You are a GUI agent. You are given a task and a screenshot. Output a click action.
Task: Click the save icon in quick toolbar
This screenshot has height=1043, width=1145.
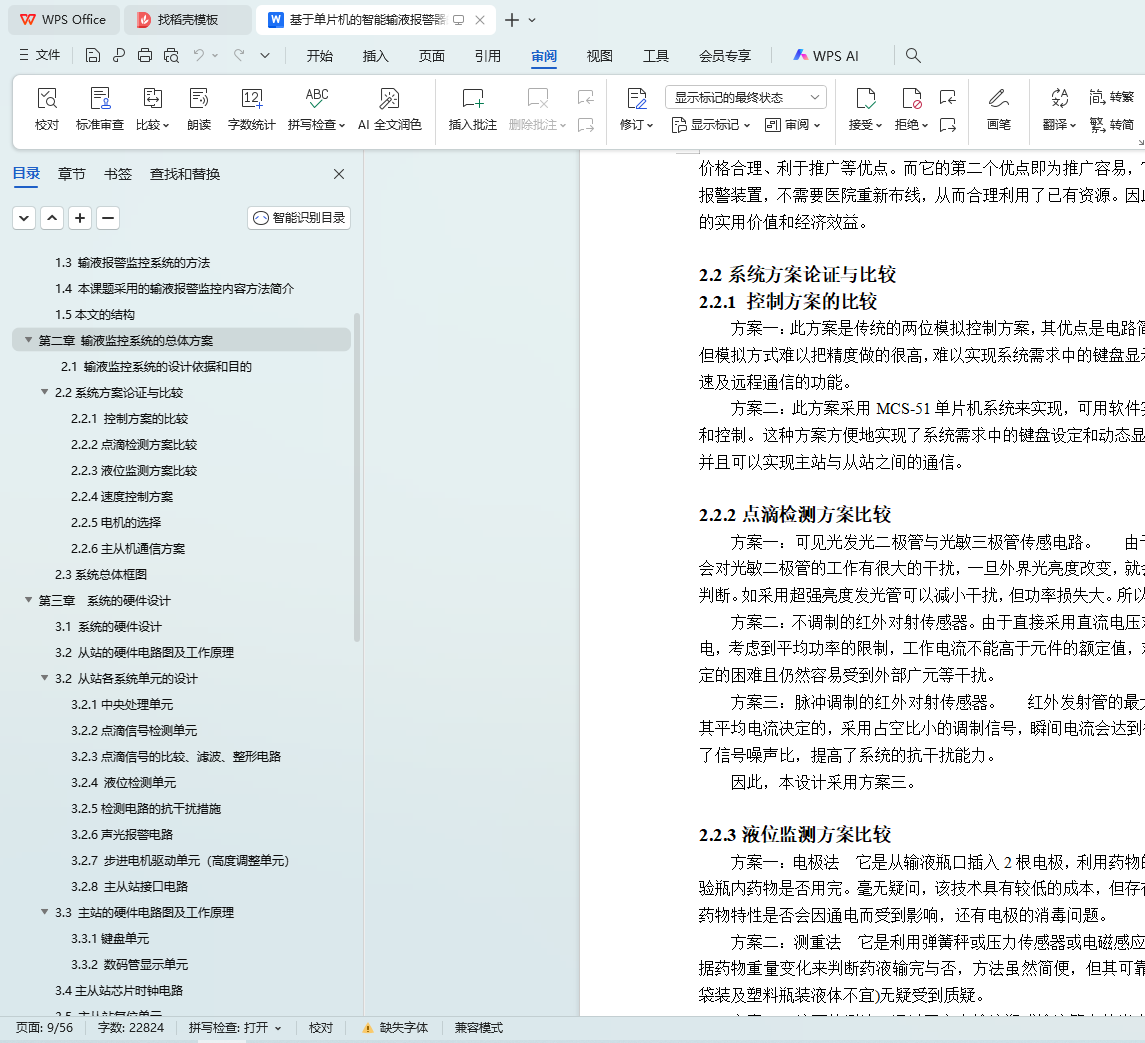coord(93,56)
